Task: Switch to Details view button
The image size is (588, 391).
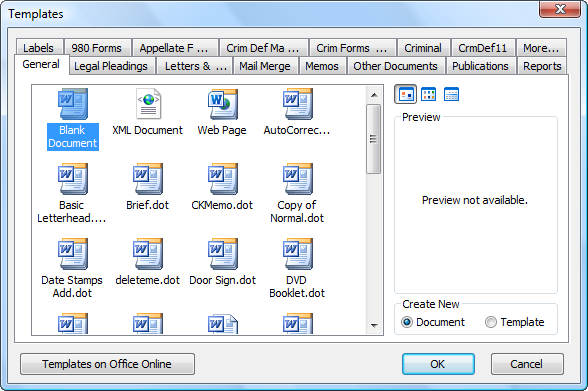Action: [x=451, y=94]
